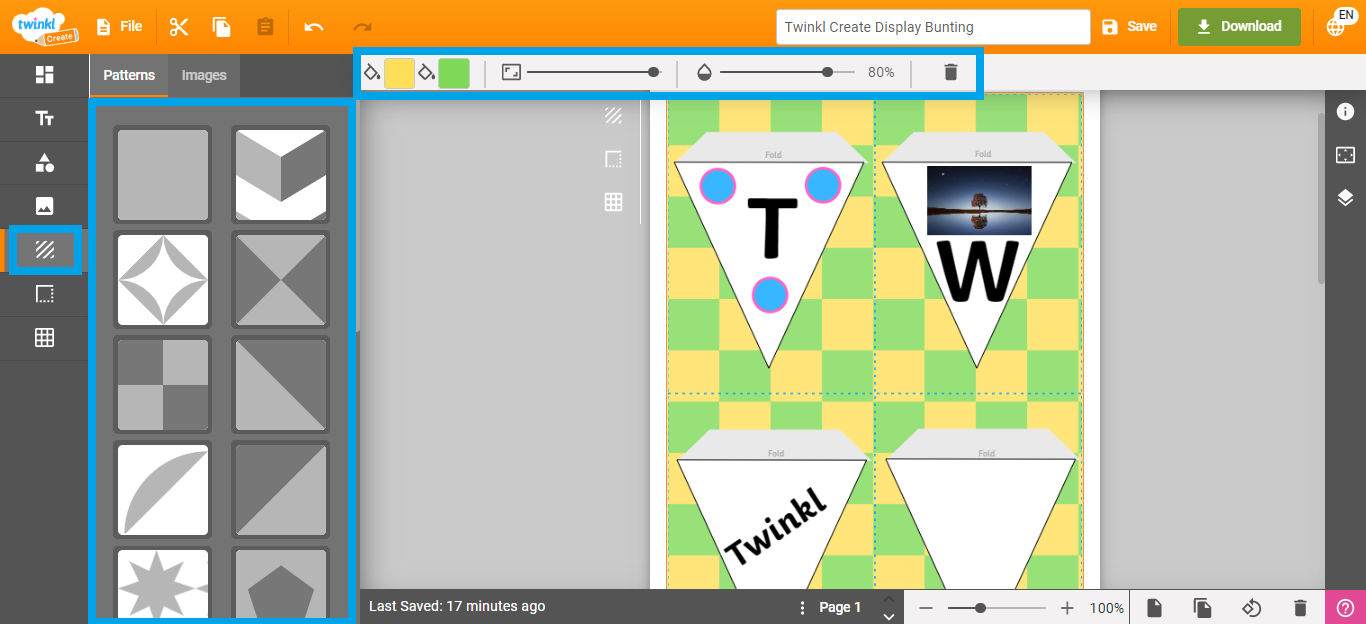Add a new blank page
Screen dimensions: 1366x624
coord(1154,607)
